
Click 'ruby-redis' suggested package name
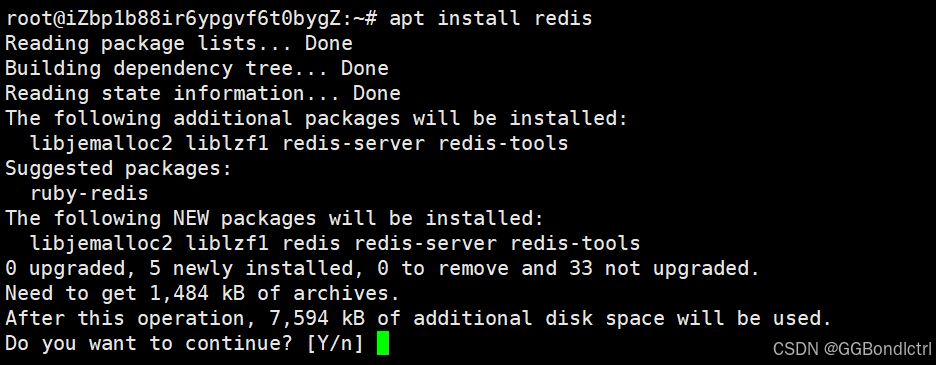89,194
